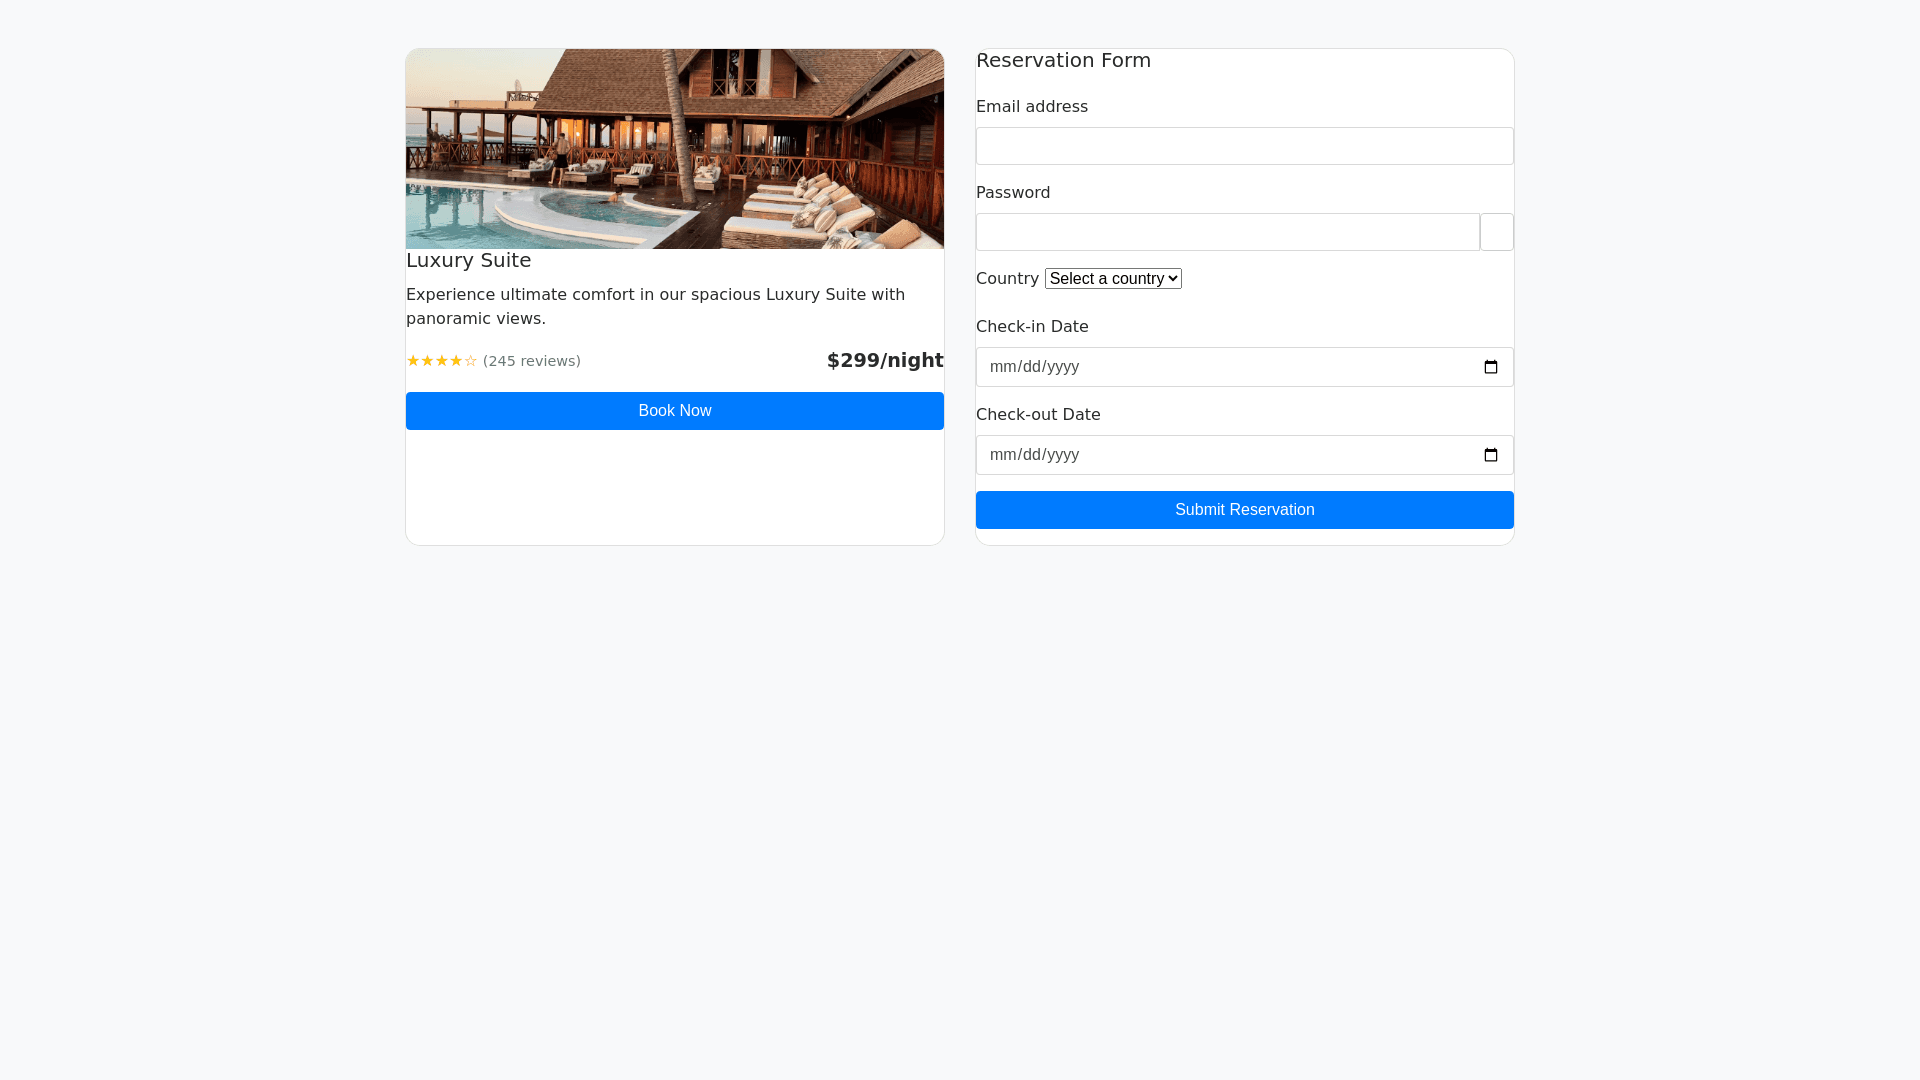
Task: Click the Luxury Suite resort photo
Action: coord(674,149)
